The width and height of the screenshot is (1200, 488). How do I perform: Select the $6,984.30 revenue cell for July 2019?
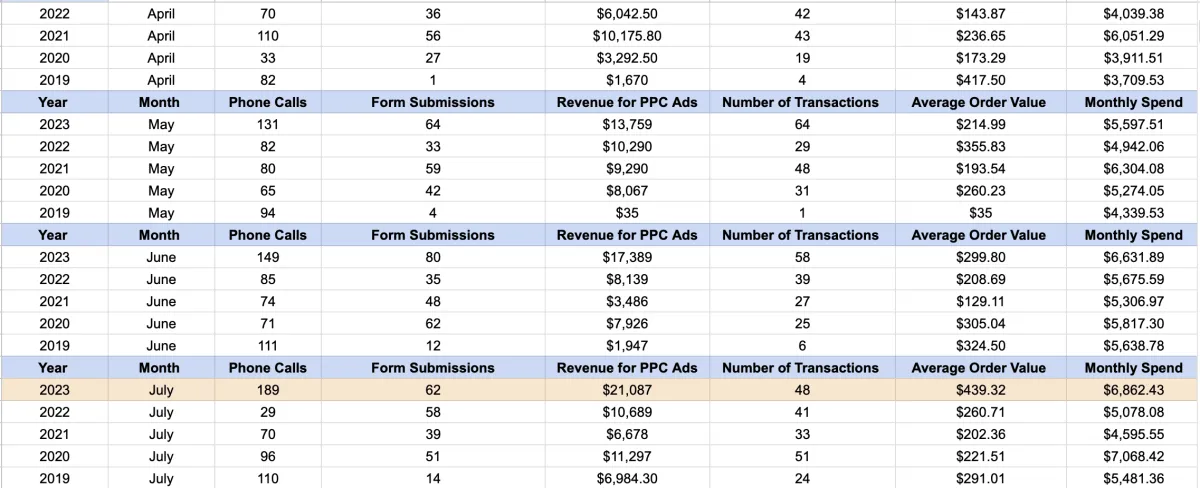click(x=627, y=479)
